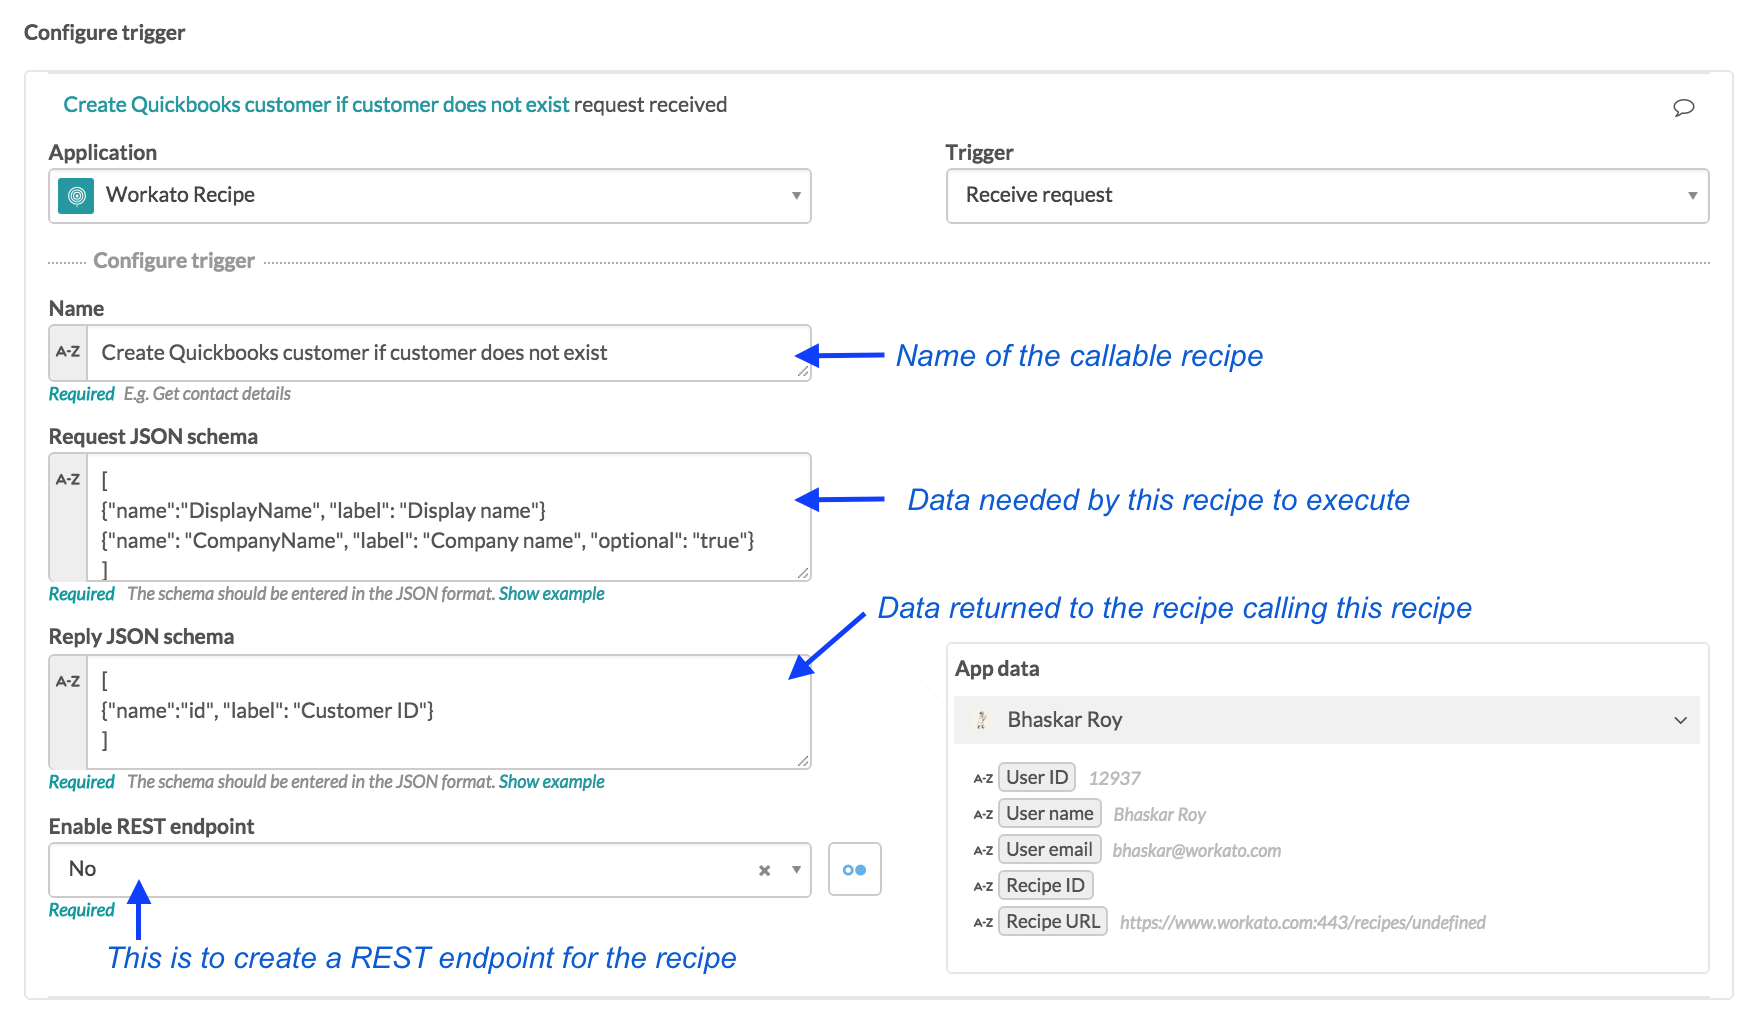This screenshot has height=1034, width=1764.
Task: Toggle formula mode with the blue dots button
Action: (854, 869)
